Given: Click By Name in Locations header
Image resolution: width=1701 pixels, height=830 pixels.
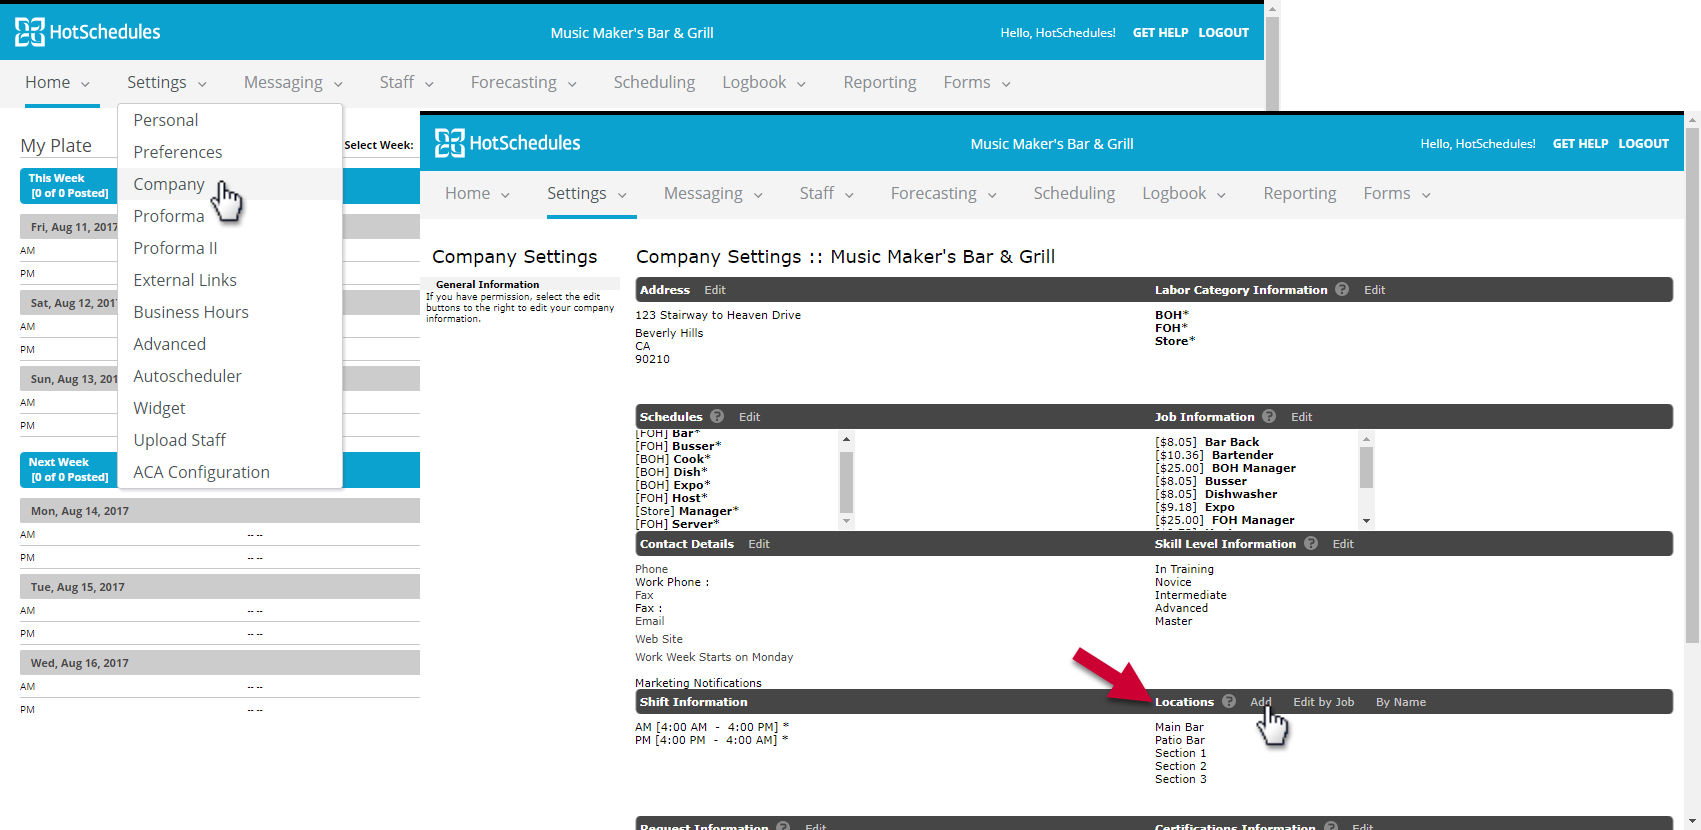Looking at the screenshot, I should [1401, 702].
